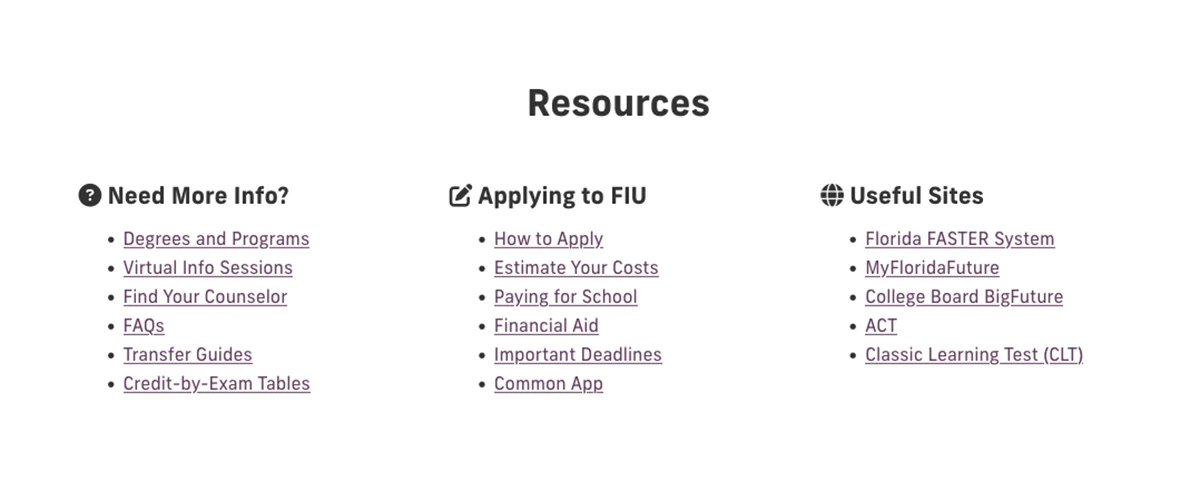The width and height of the screenshot is (1200, 500).
Task: Open the Degrees and Programs link
Action: [216, 239]
